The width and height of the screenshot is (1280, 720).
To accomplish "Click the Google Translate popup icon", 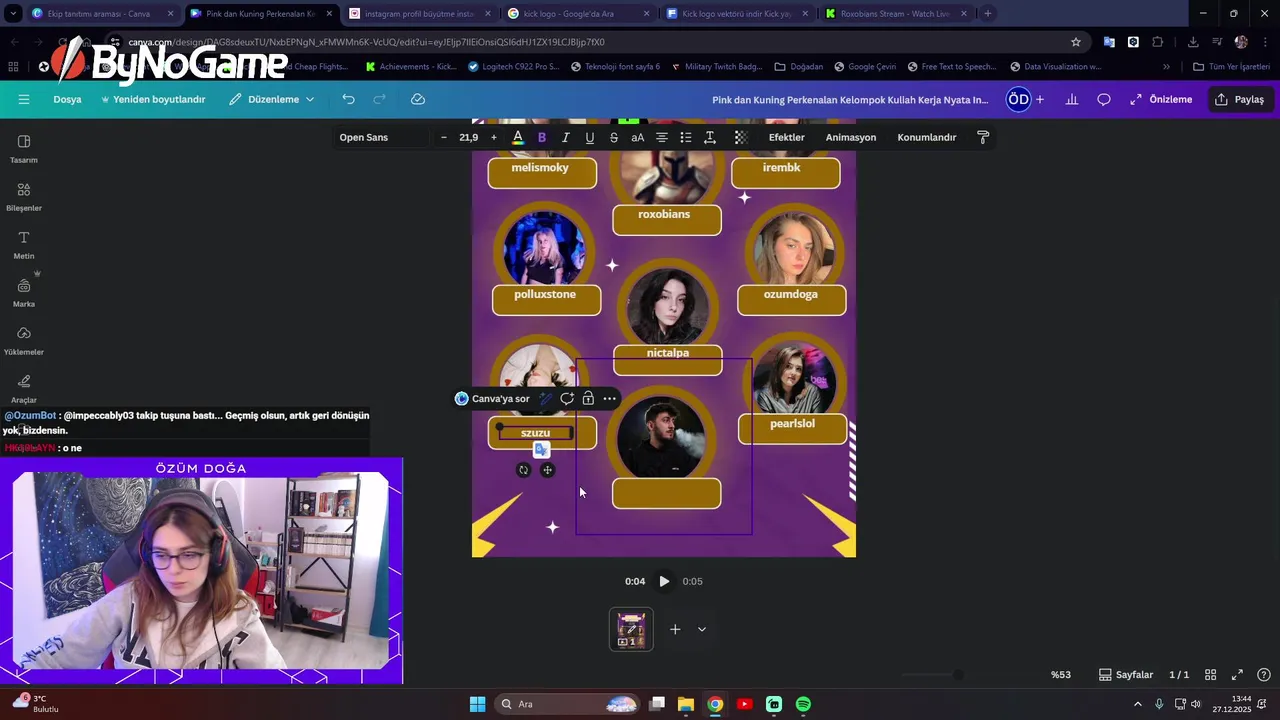I will point(541,450).
